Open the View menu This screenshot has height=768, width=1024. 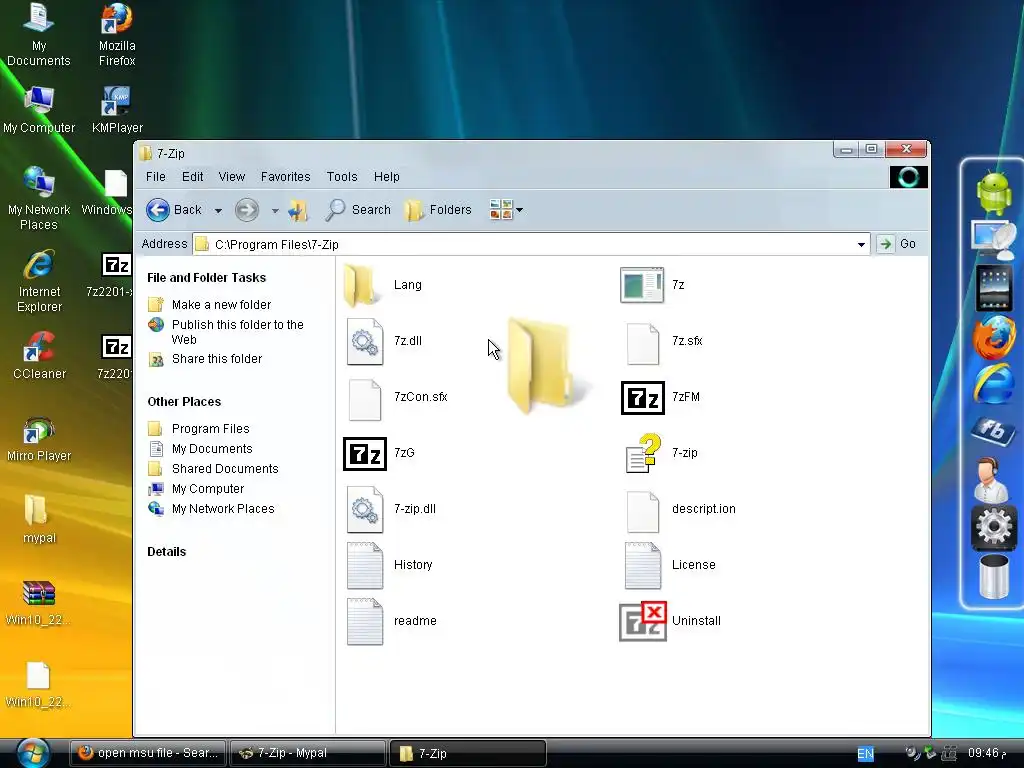click(231, 176)
